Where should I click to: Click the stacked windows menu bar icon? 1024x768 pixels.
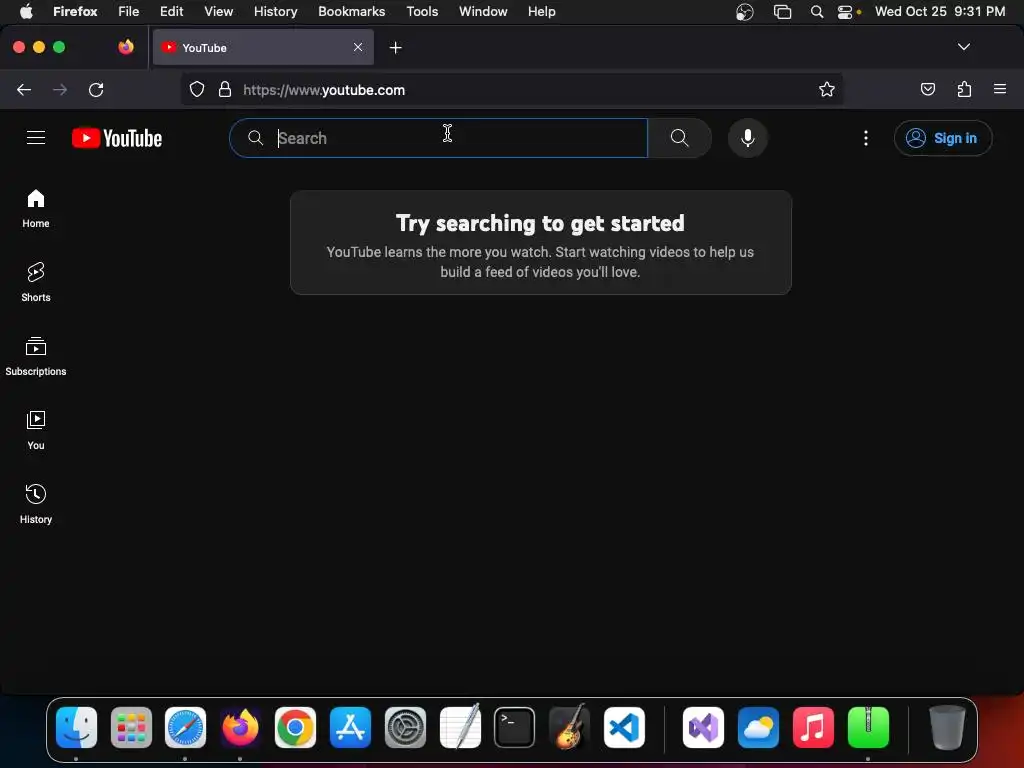pyautogui.click(x=782, y=12)
